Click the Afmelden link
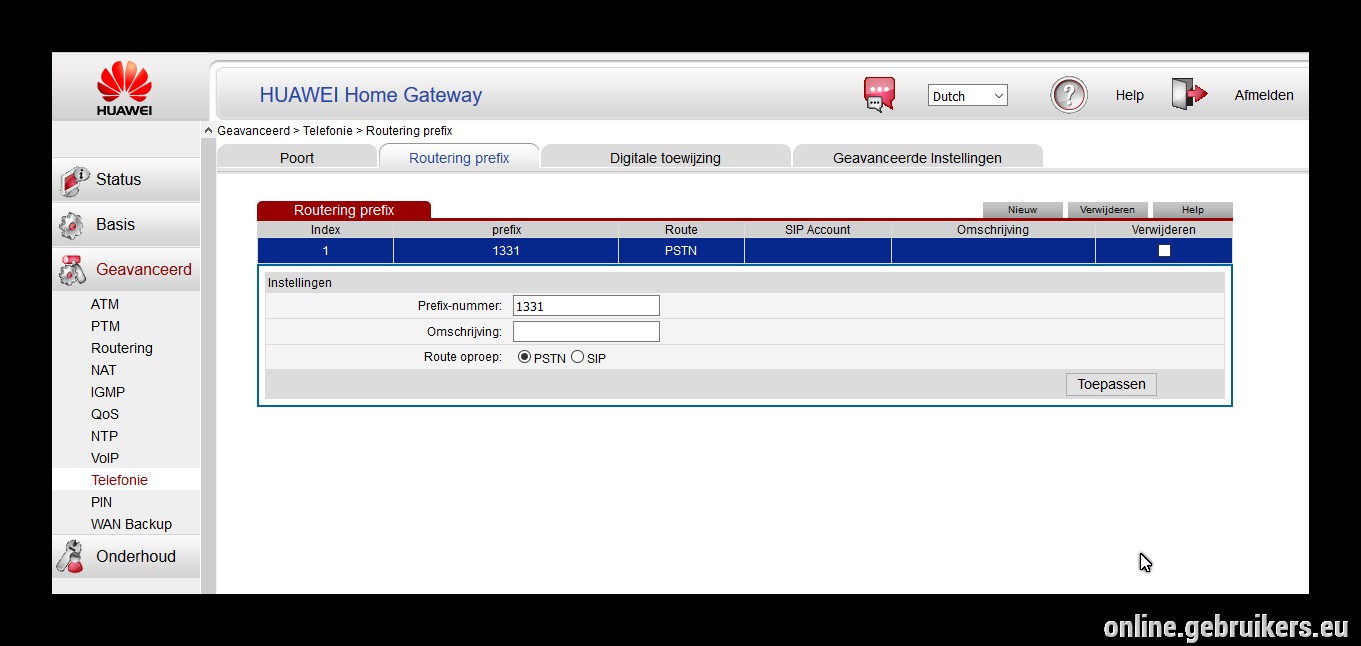 [1264, 96]
